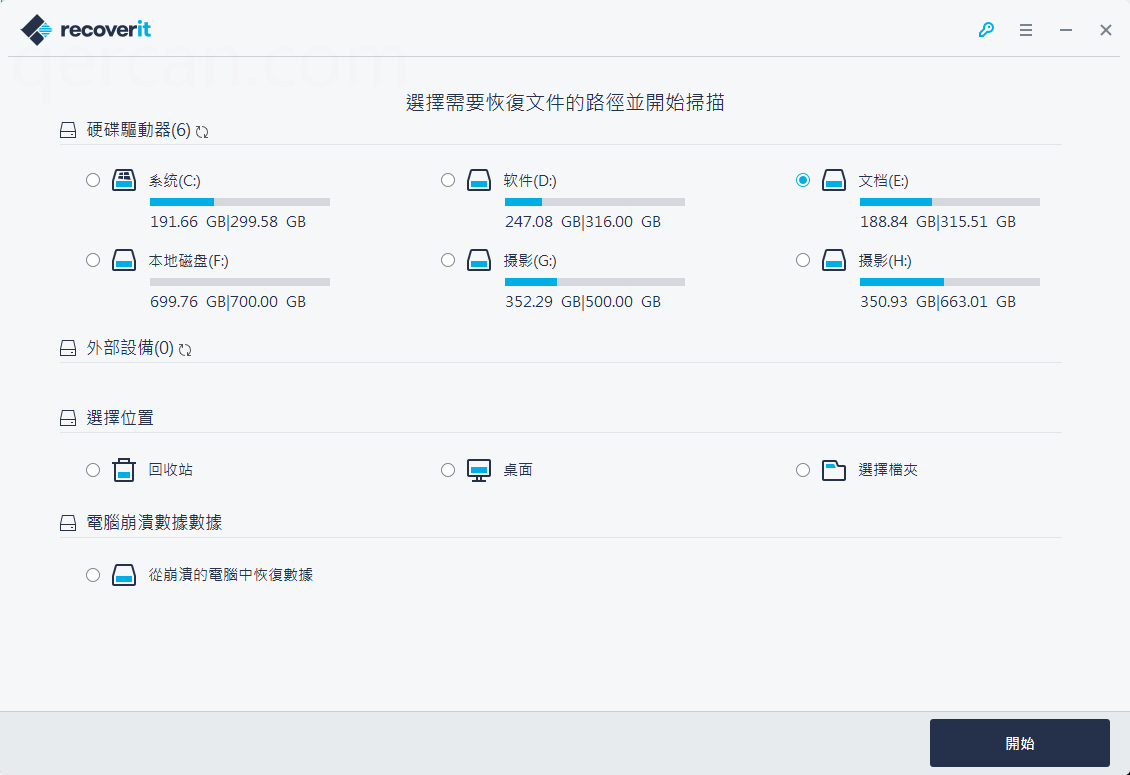Select the 文档(E:) radio button

pyautogui.click(x=803, y=180)
